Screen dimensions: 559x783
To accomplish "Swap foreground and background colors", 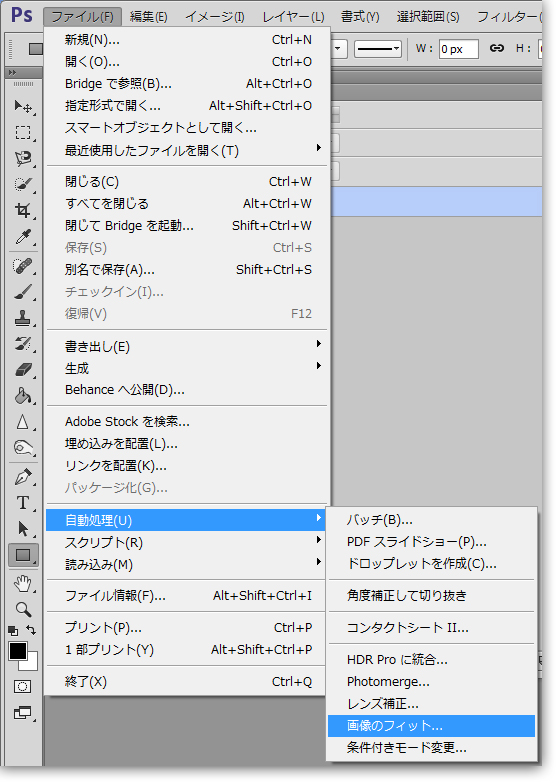I will tap(31, 631).
